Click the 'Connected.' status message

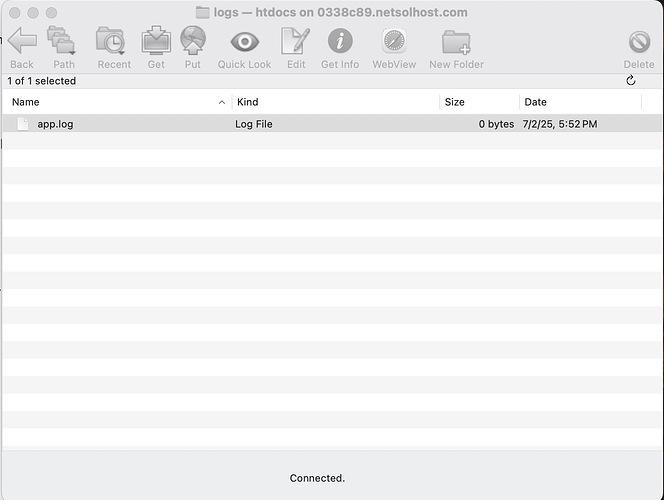pyautogui.click(x=317, y=478)
